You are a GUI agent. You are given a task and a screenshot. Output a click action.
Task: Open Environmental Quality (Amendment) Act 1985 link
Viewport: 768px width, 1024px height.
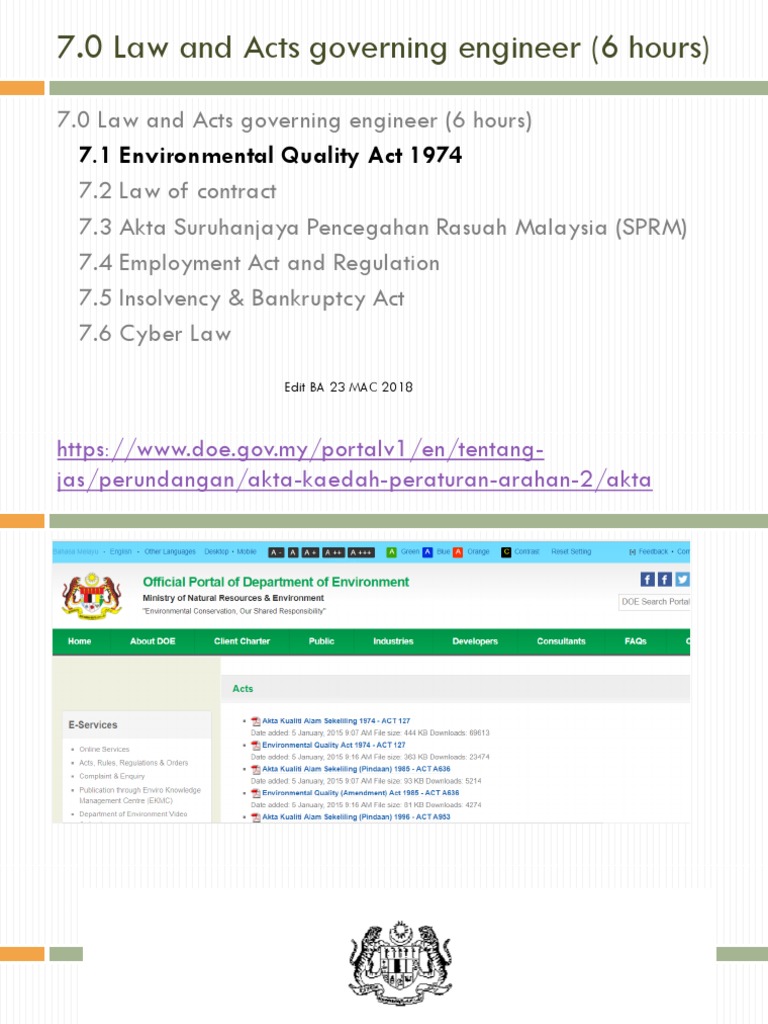click(x=360, y=793)
